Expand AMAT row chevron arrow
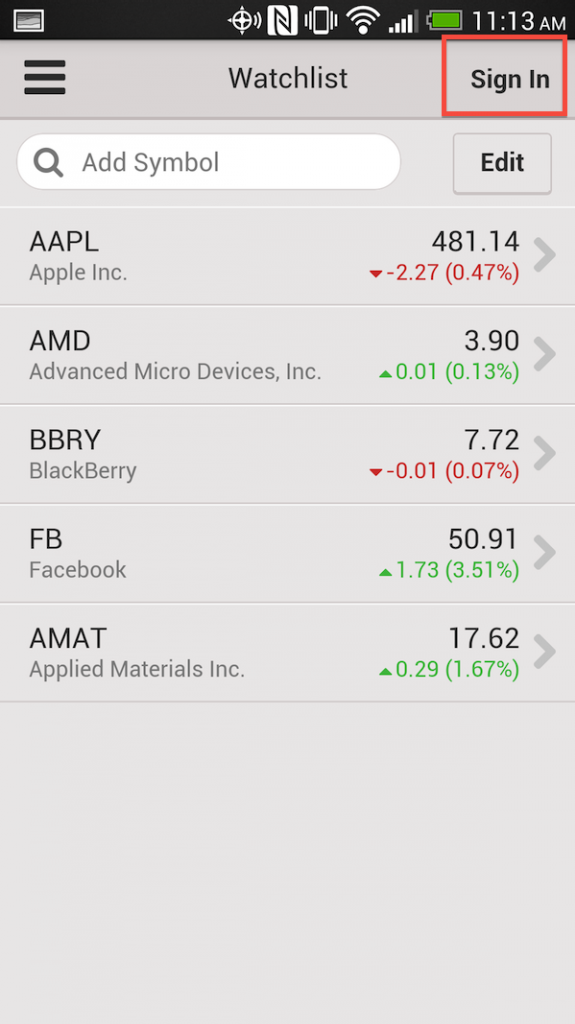The width and height of the screenshot is (575, 1024). (x=544, y=652)
